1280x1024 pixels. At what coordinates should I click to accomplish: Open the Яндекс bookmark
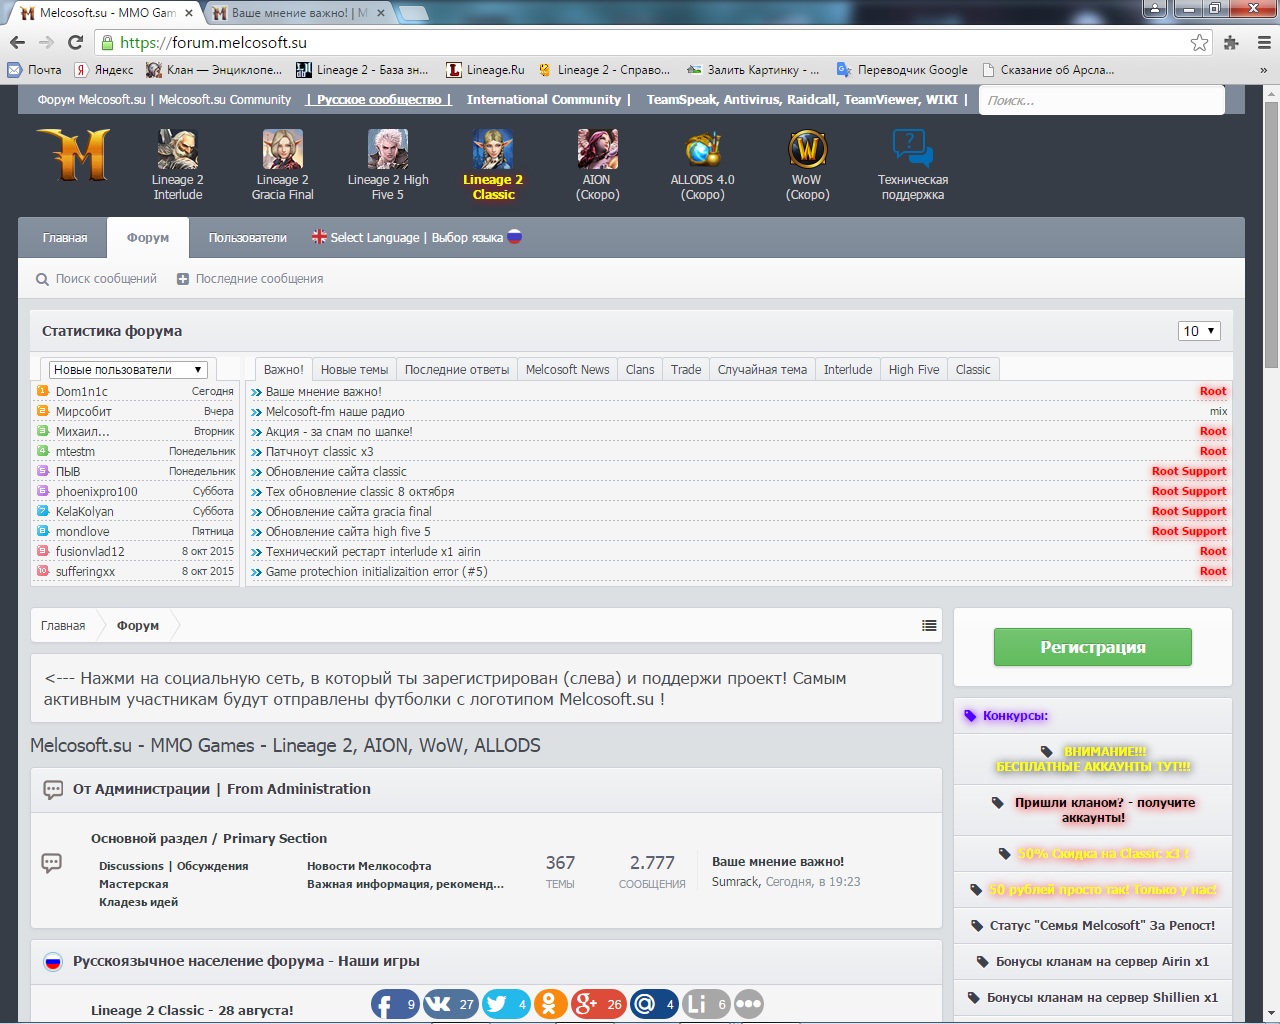coord(104,70)
